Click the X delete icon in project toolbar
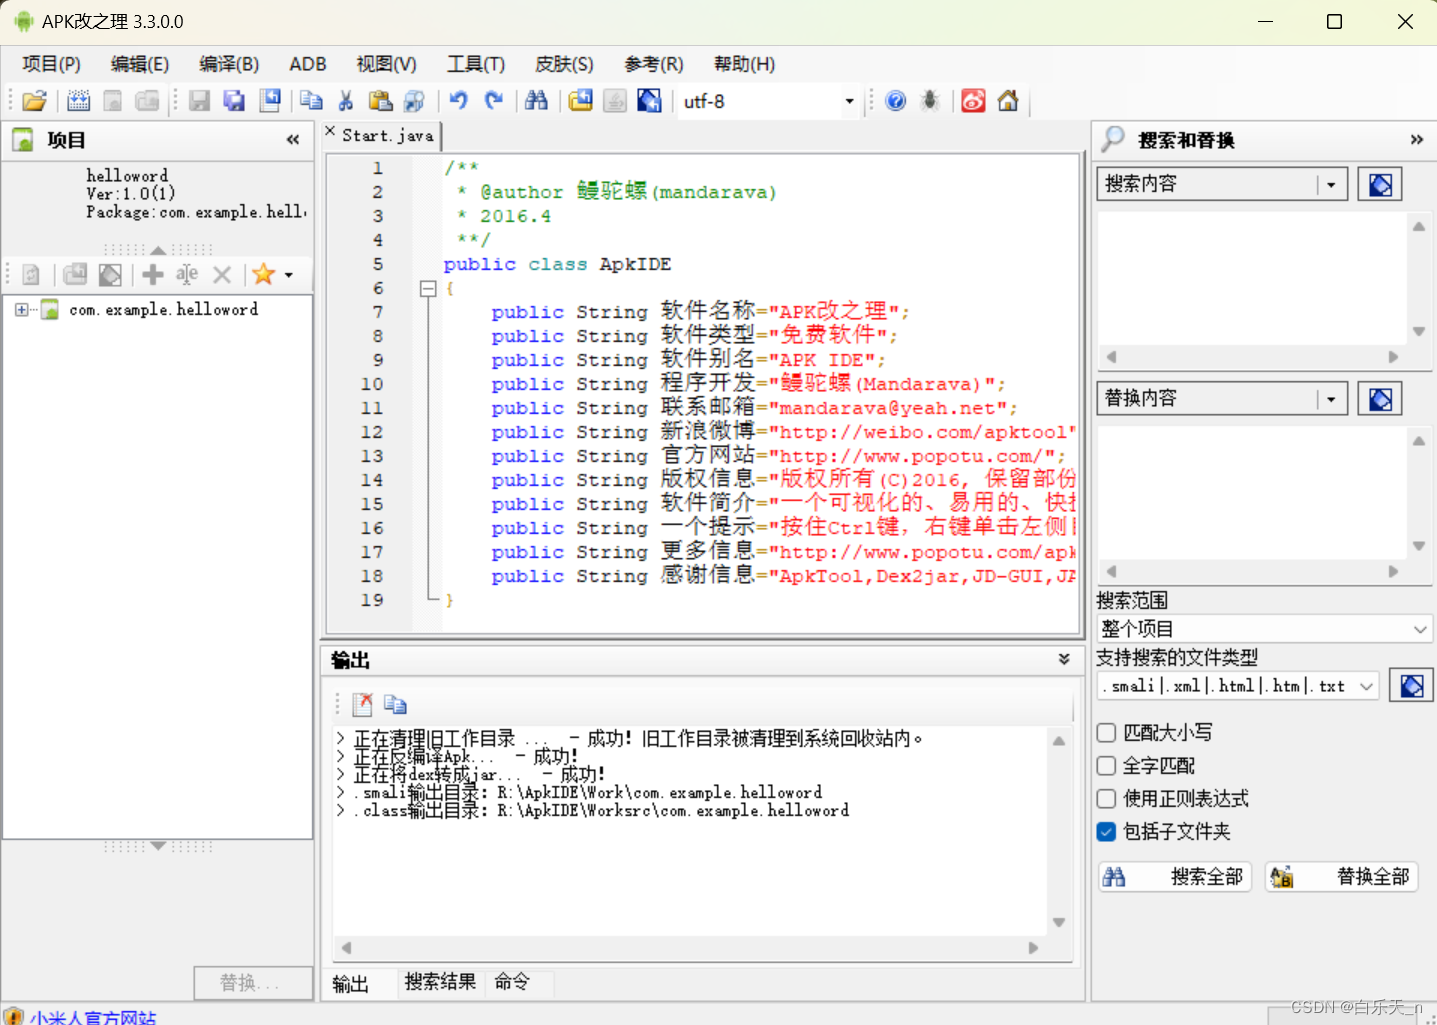 [222, 274]
